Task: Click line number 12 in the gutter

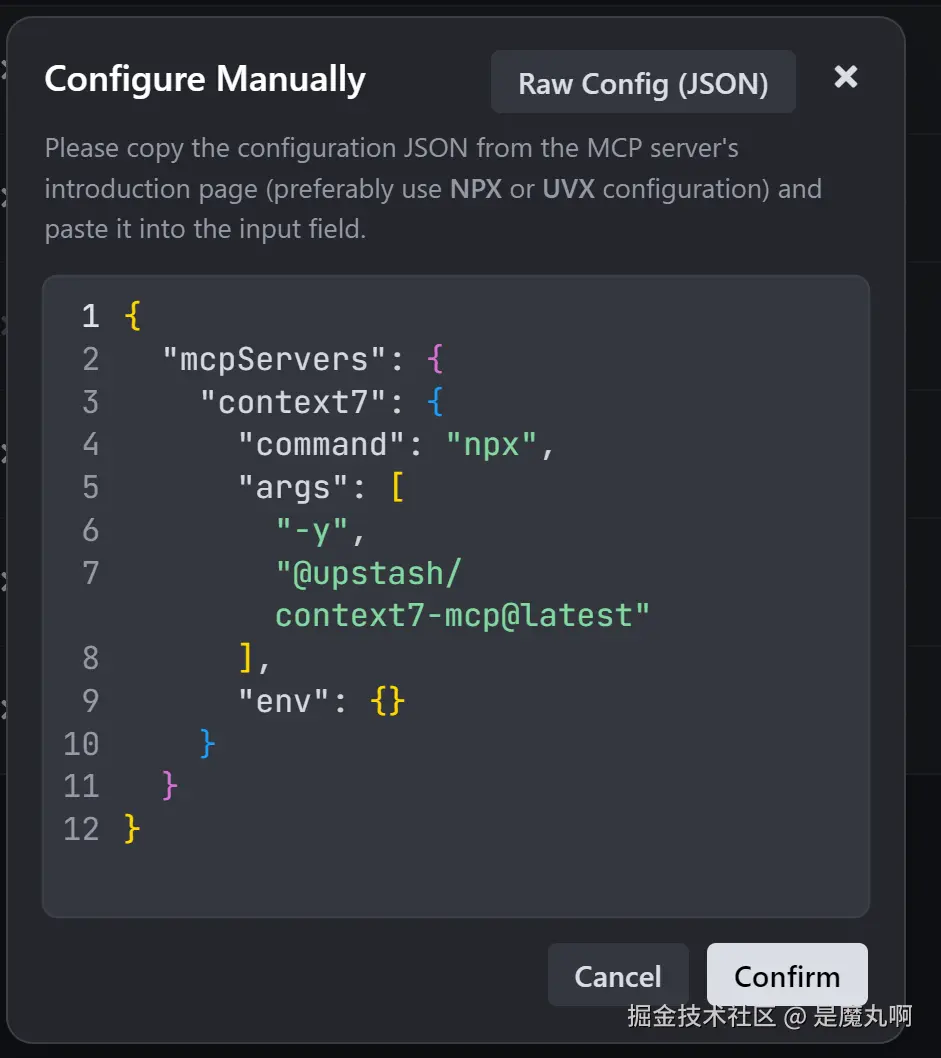Action: tap(81, 829)
